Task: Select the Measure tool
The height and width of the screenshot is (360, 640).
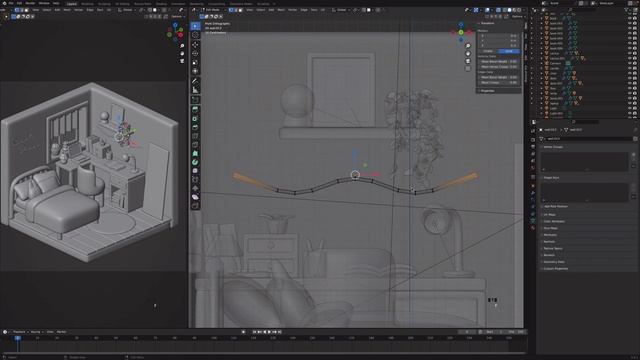Action: [x=196, y=90]
